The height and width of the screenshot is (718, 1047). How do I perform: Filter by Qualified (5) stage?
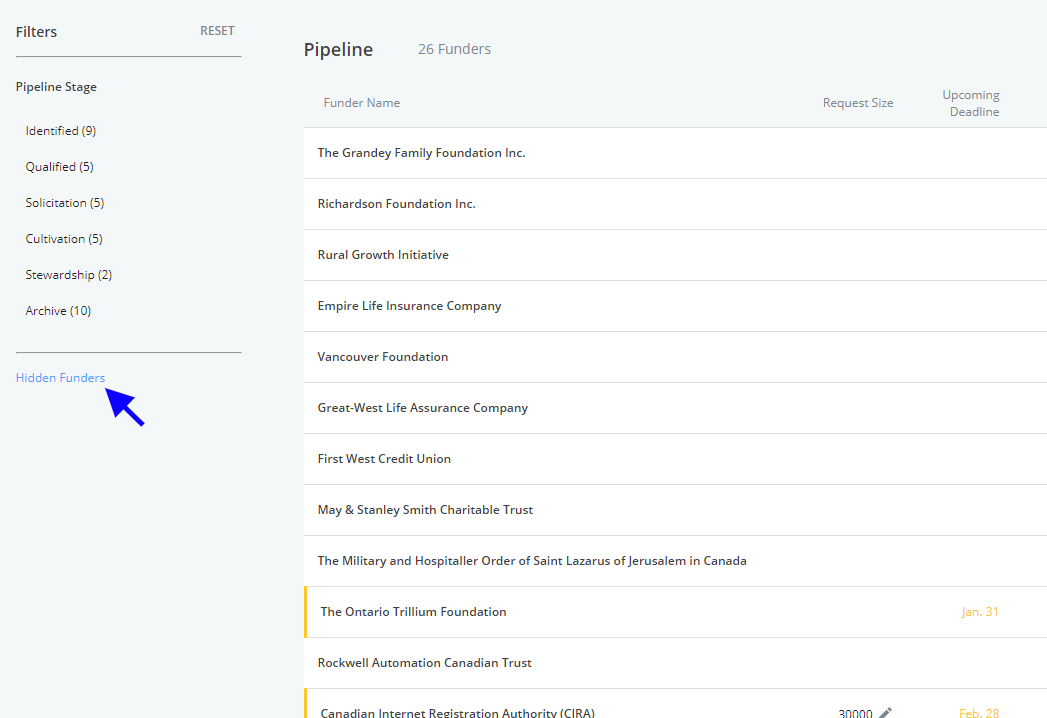(x=59, y=167)
